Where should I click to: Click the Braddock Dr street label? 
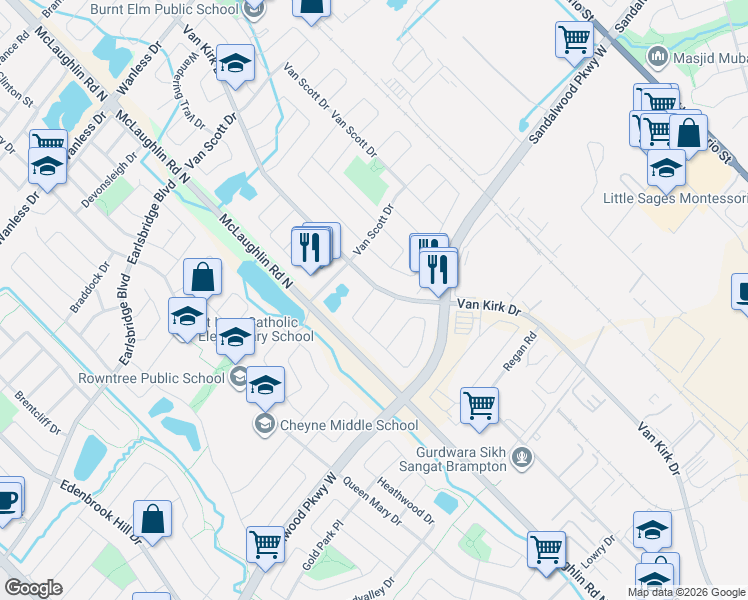point(90,287)
